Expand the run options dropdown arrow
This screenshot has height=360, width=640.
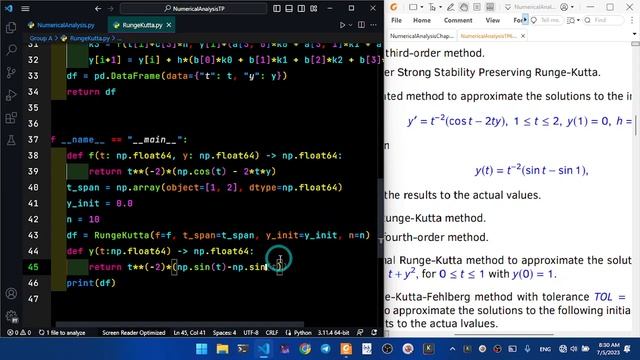[350, 25]
